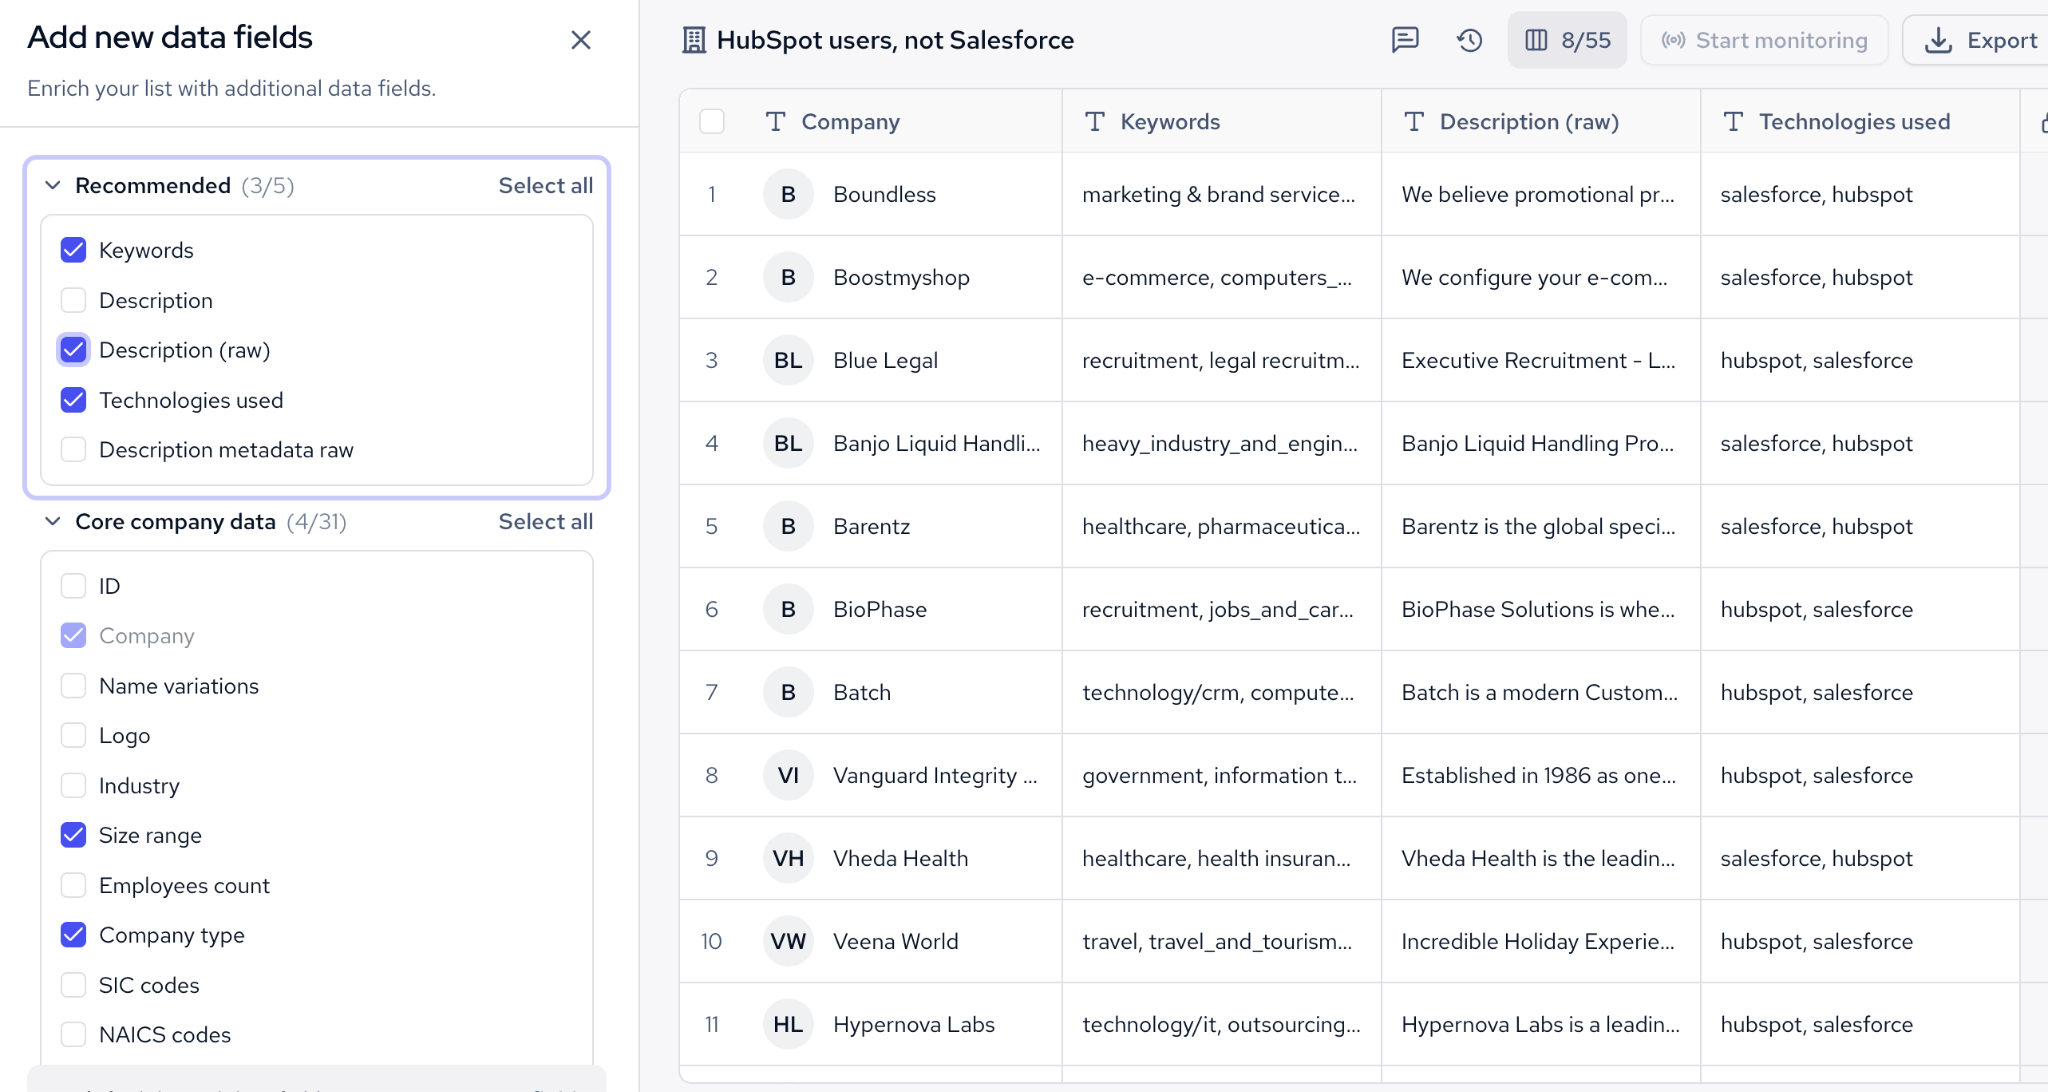
Task: Open the comments icon in header
Action: (1405, 40)
